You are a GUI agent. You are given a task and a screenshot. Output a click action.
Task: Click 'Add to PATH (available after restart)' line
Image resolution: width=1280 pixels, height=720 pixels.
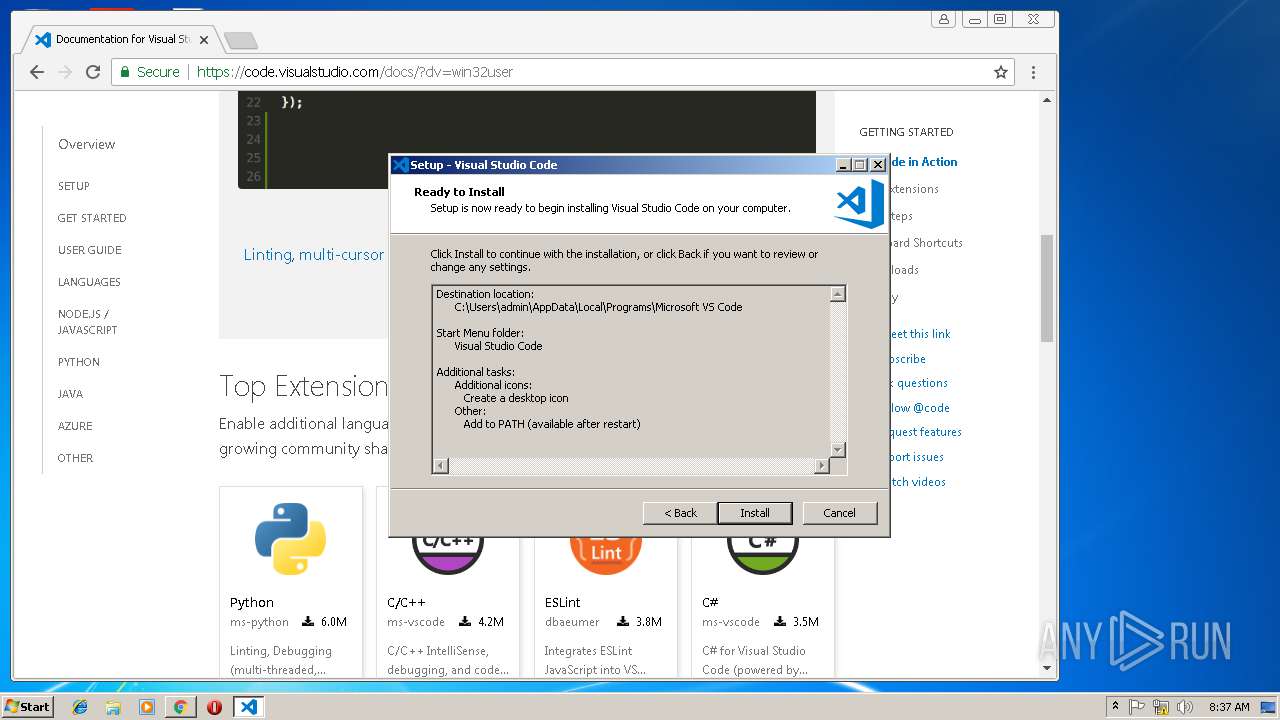tap(552, 424)
